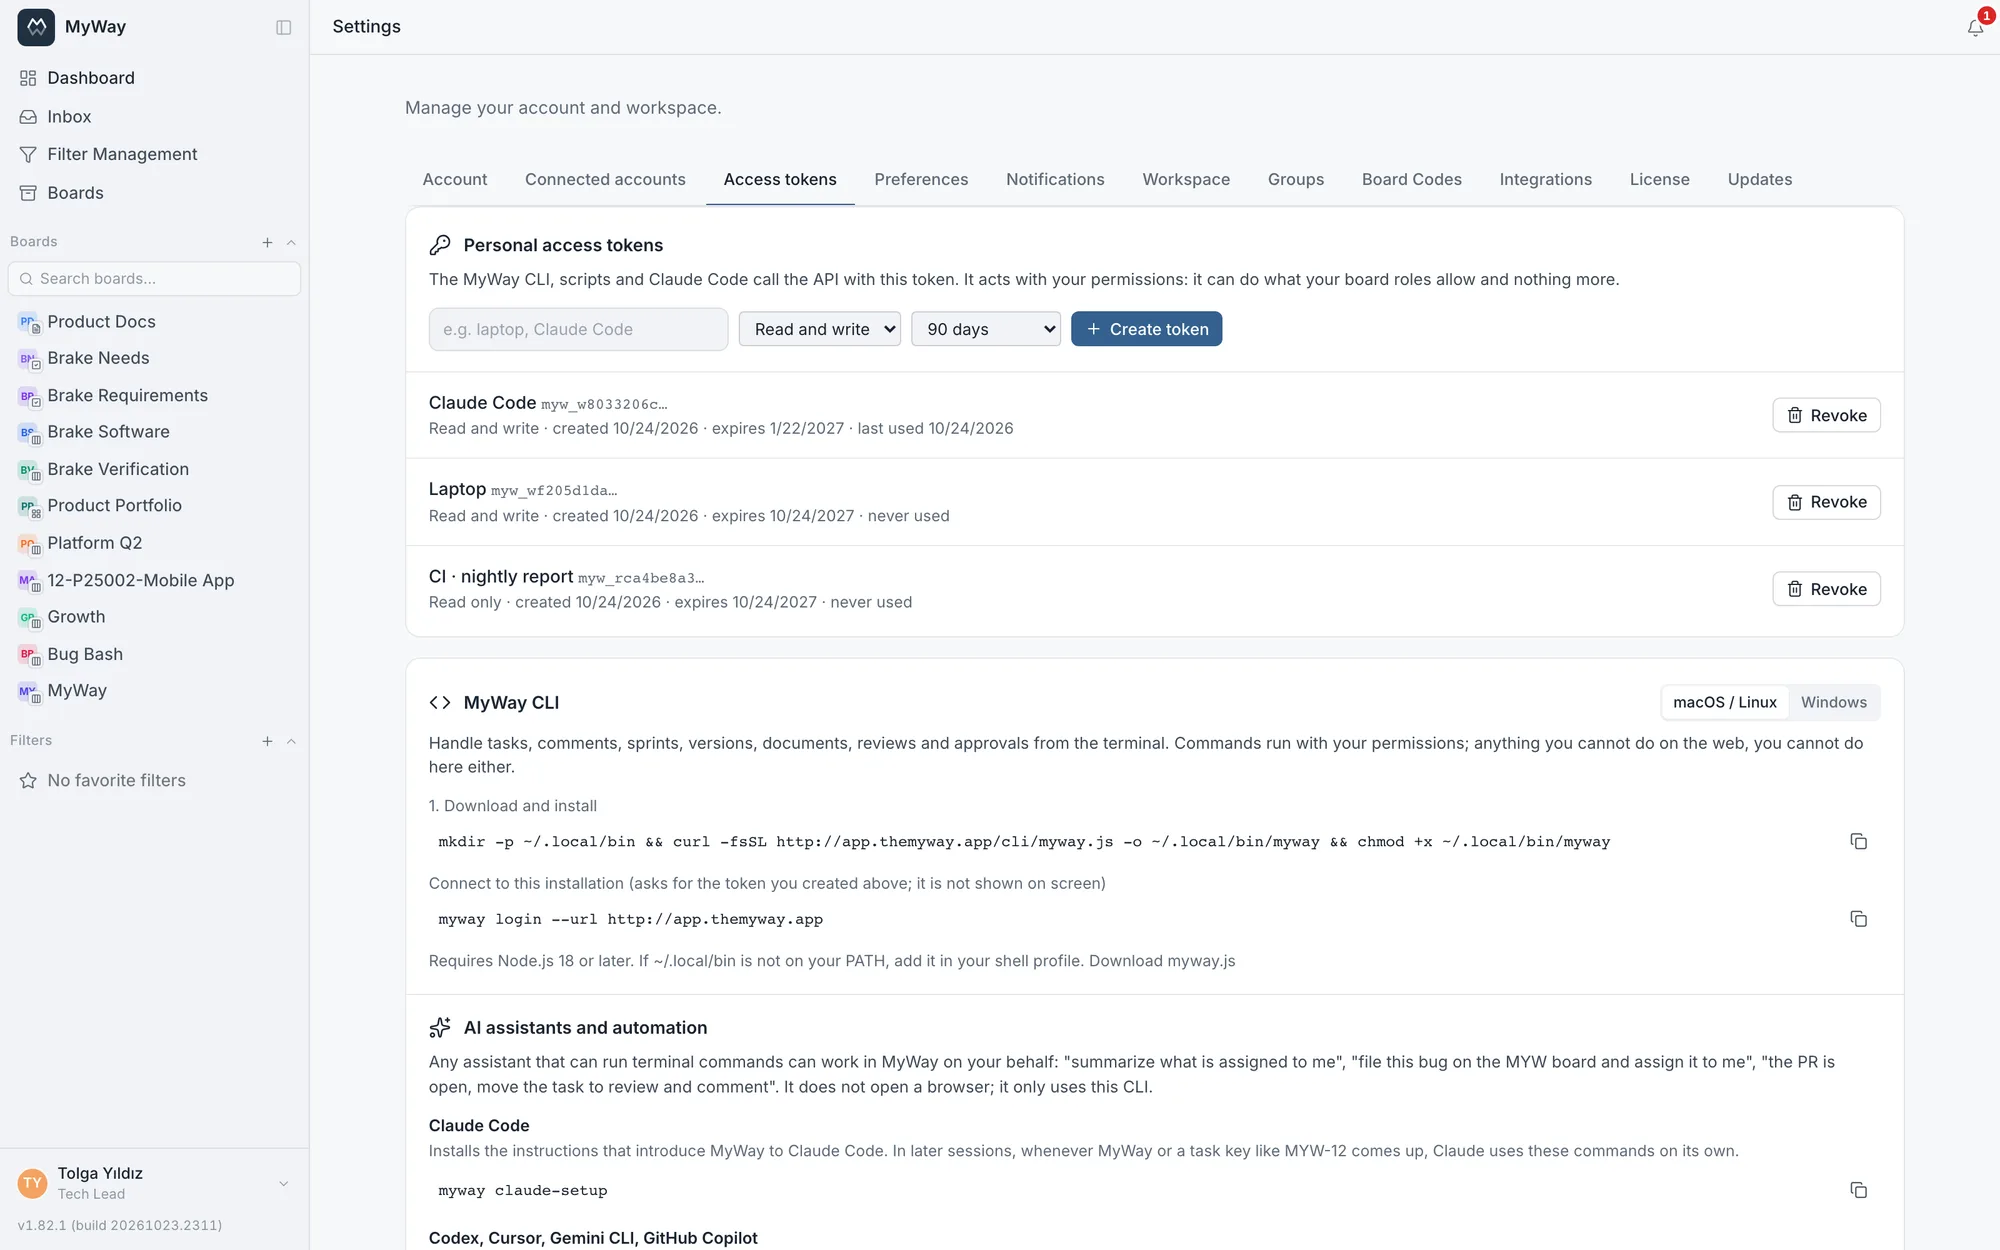Open the Board Codes tab
This screenshot has height=1250, width=2000.
click(1411, 180)
